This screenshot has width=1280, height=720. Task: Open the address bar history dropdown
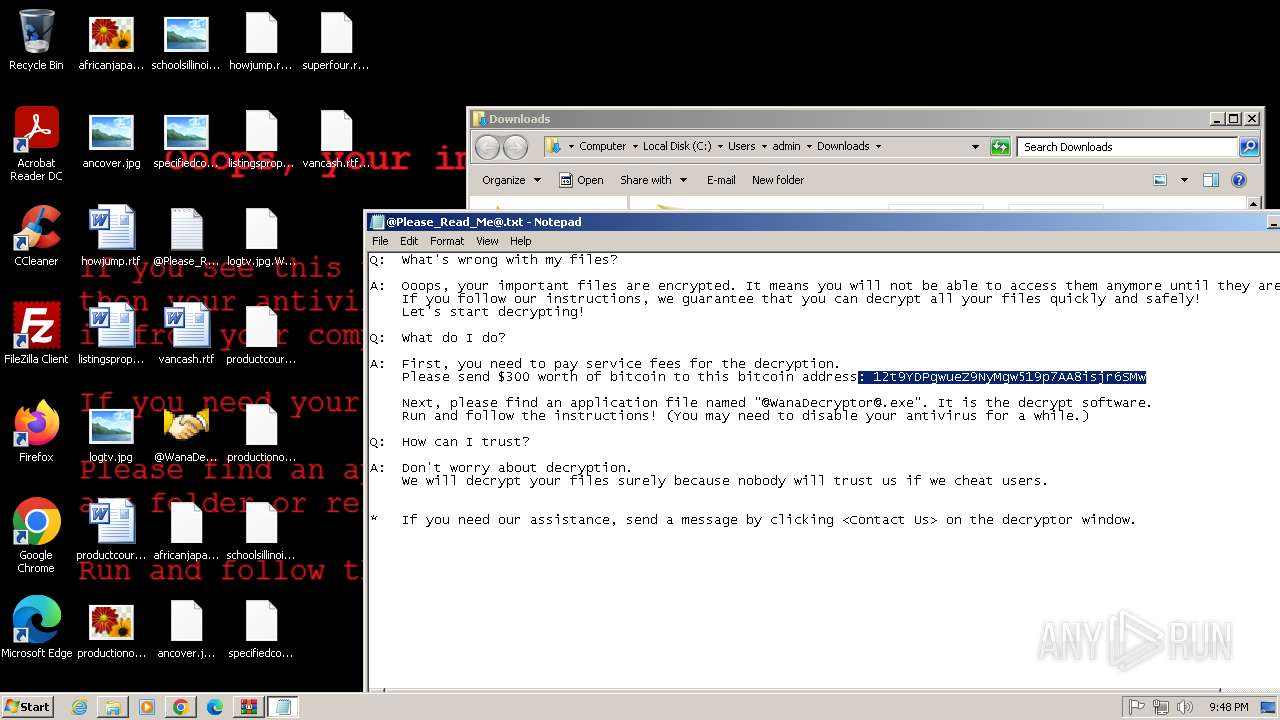coord(975,147)
